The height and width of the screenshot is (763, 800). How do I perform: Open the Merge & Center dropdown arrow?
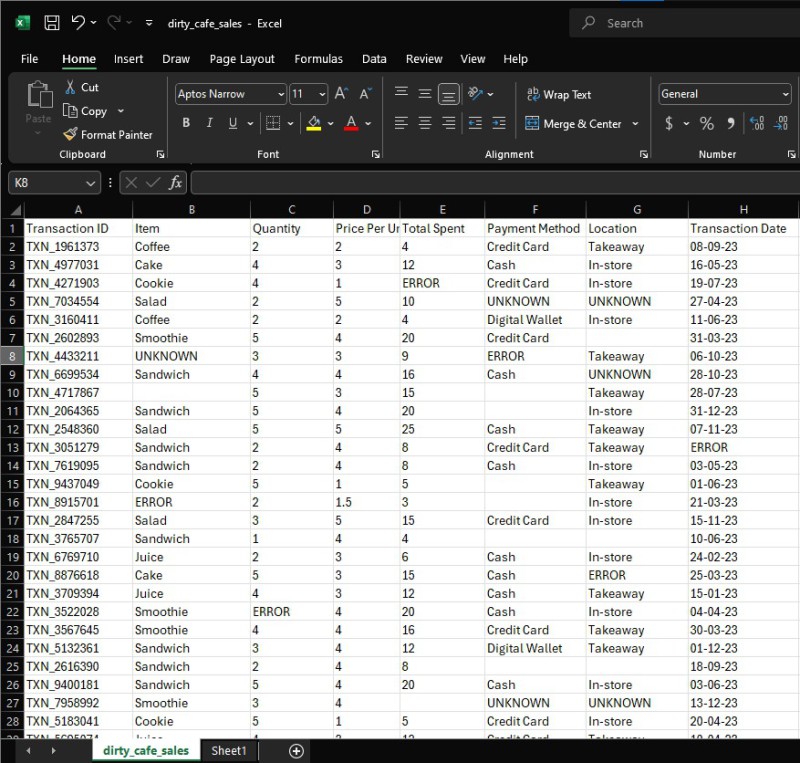[633, 124]
